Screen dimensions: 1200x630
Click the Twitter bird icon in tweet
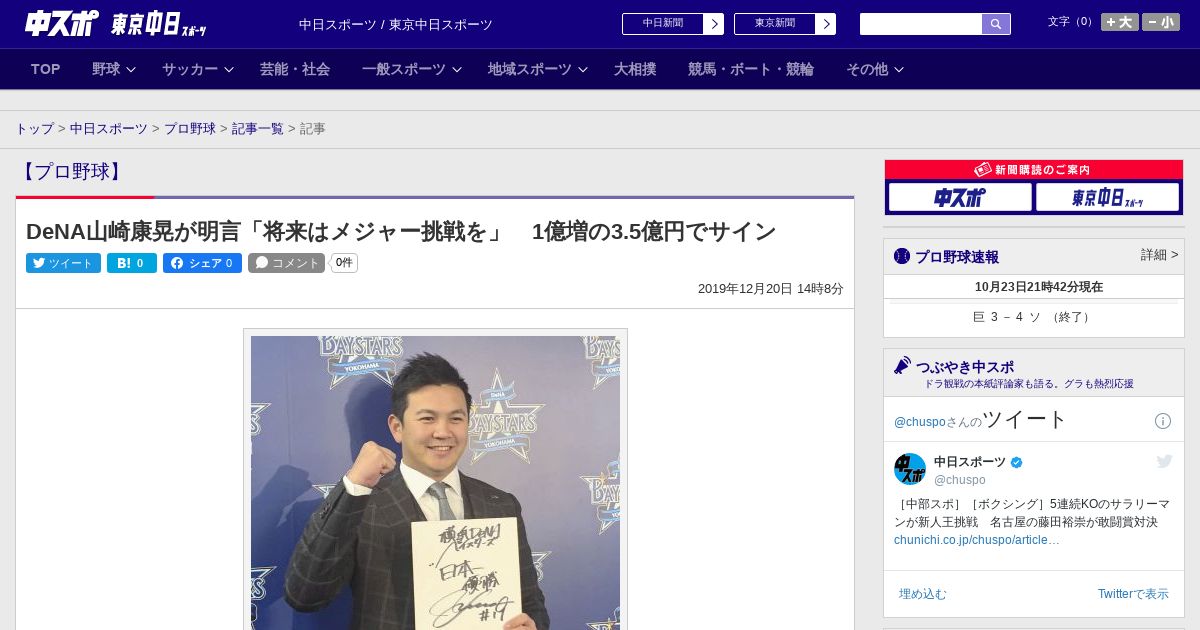(1164, 461)
